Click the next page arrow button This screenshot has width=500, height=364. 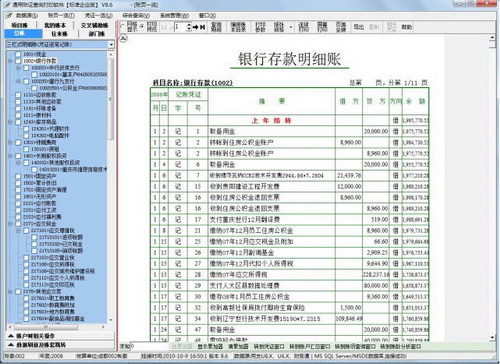click(196, 27)
